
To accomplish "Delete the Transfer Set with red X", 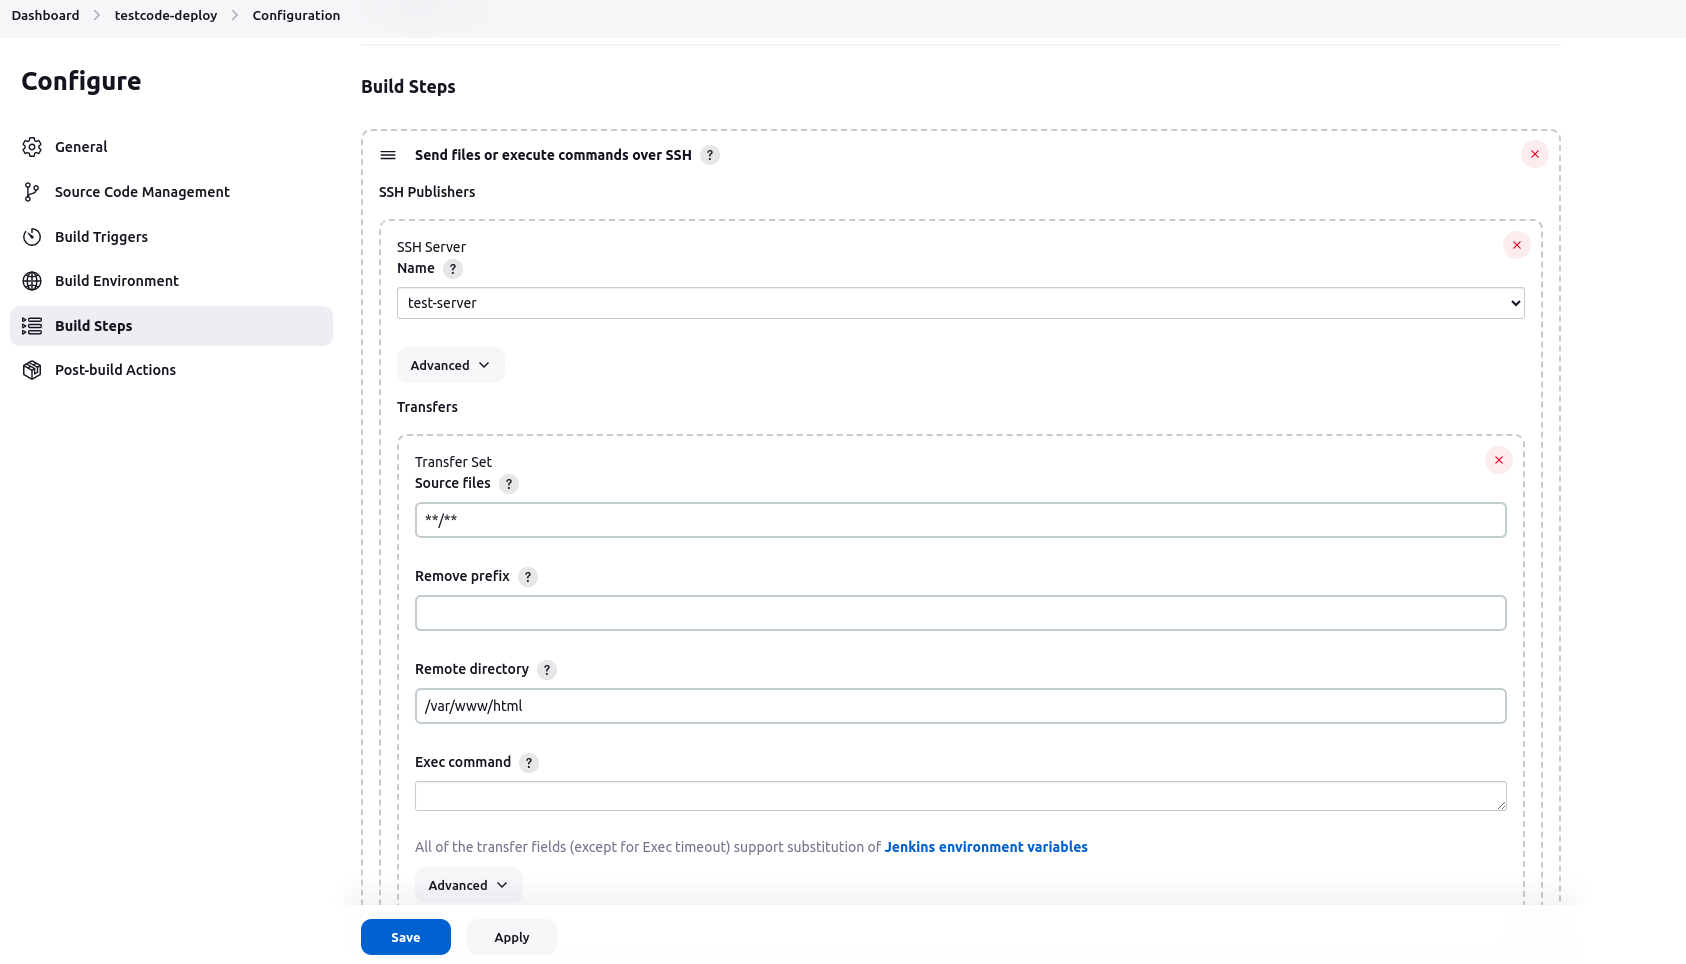I will tap(1498, 460).
